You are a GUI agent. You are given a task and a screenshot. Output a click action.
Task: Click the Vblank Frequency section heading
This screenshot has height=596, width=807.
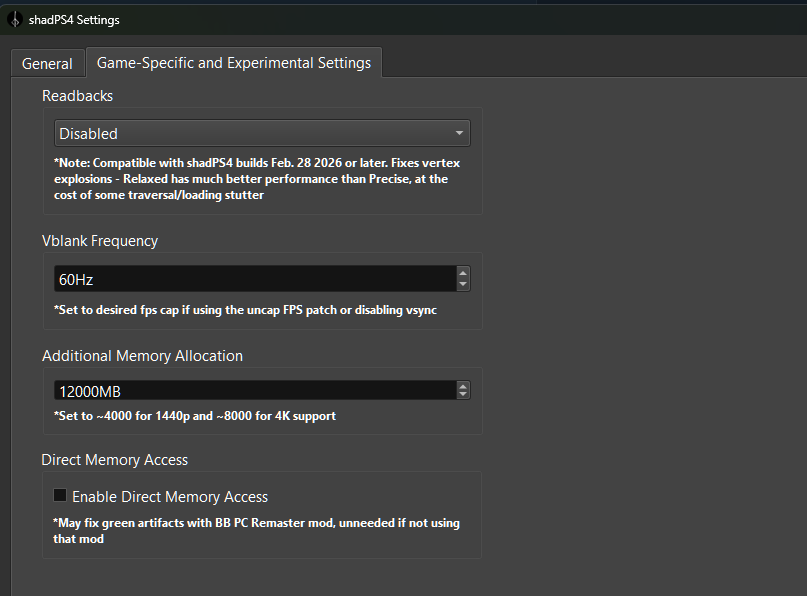pyautogui.click(x=100, y=241)
